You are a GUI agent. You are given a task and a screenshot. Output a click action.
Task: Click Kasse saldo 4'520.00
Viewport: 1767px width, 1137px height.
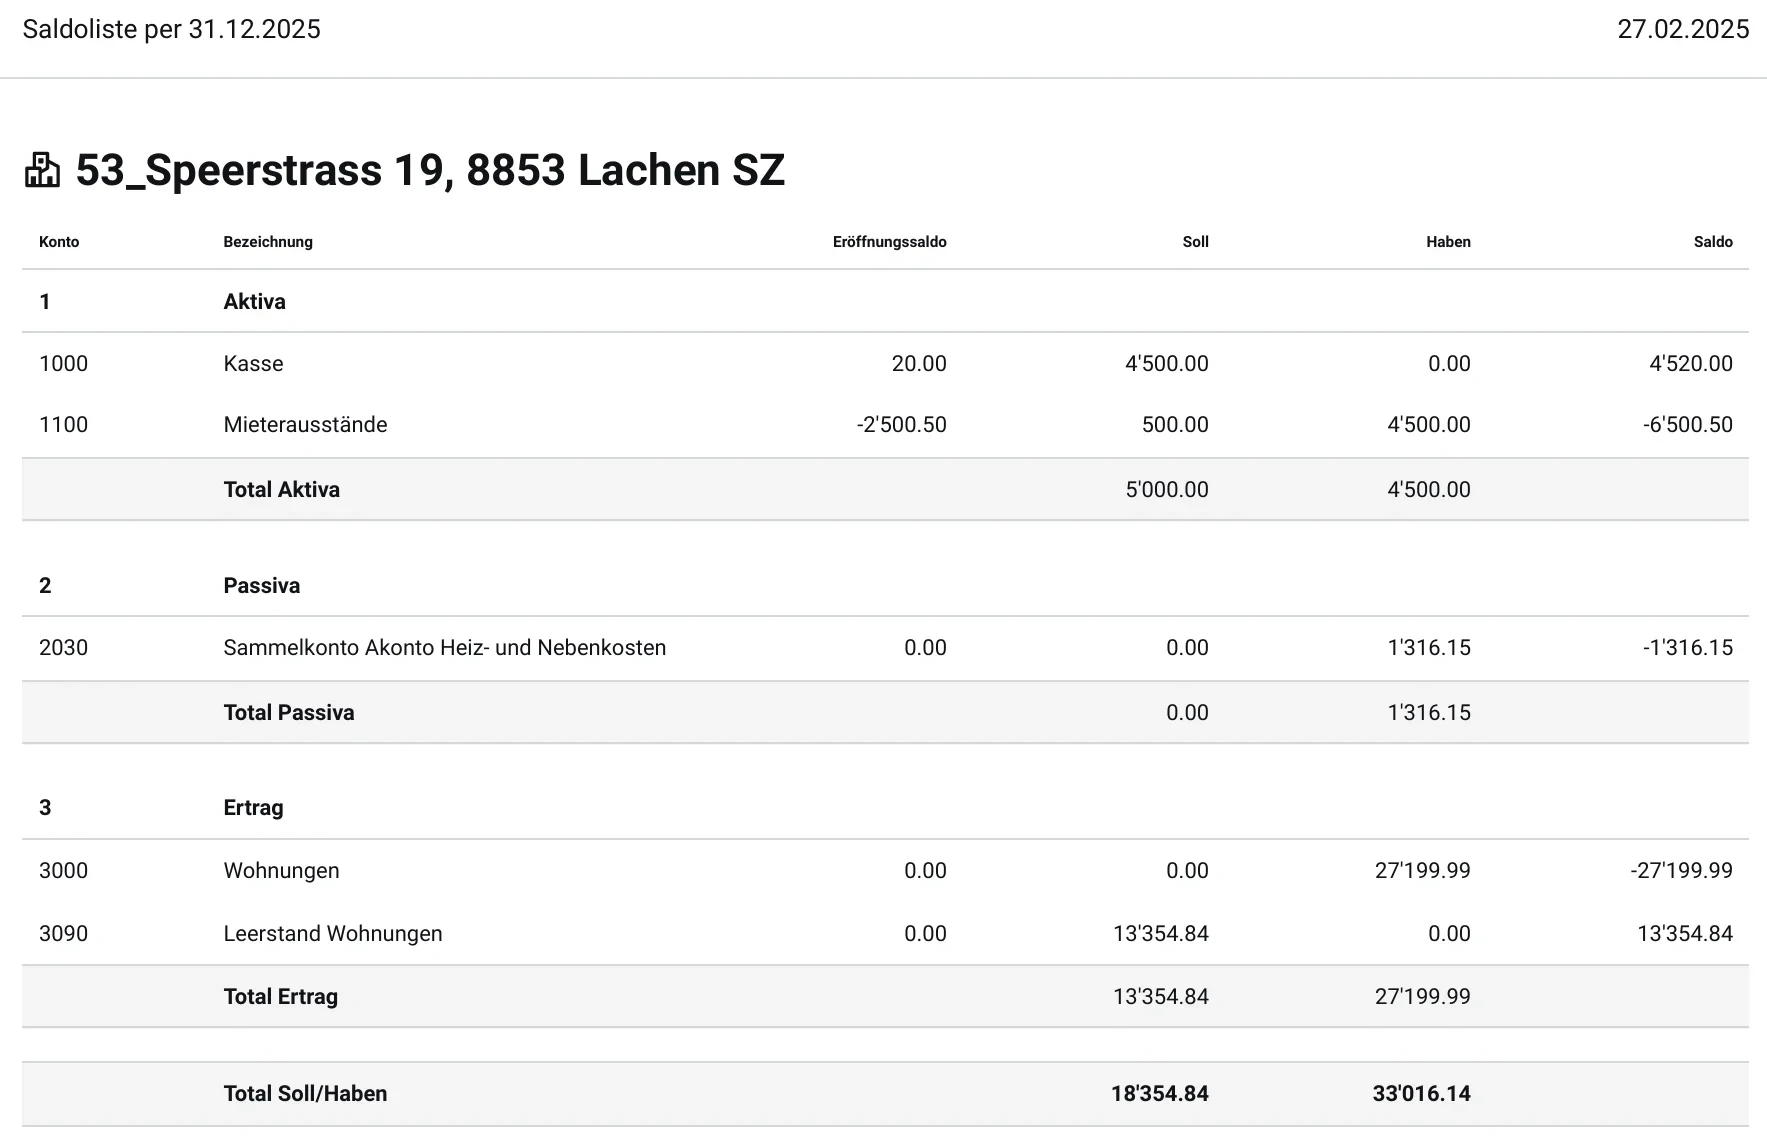tap(1690, 364)
